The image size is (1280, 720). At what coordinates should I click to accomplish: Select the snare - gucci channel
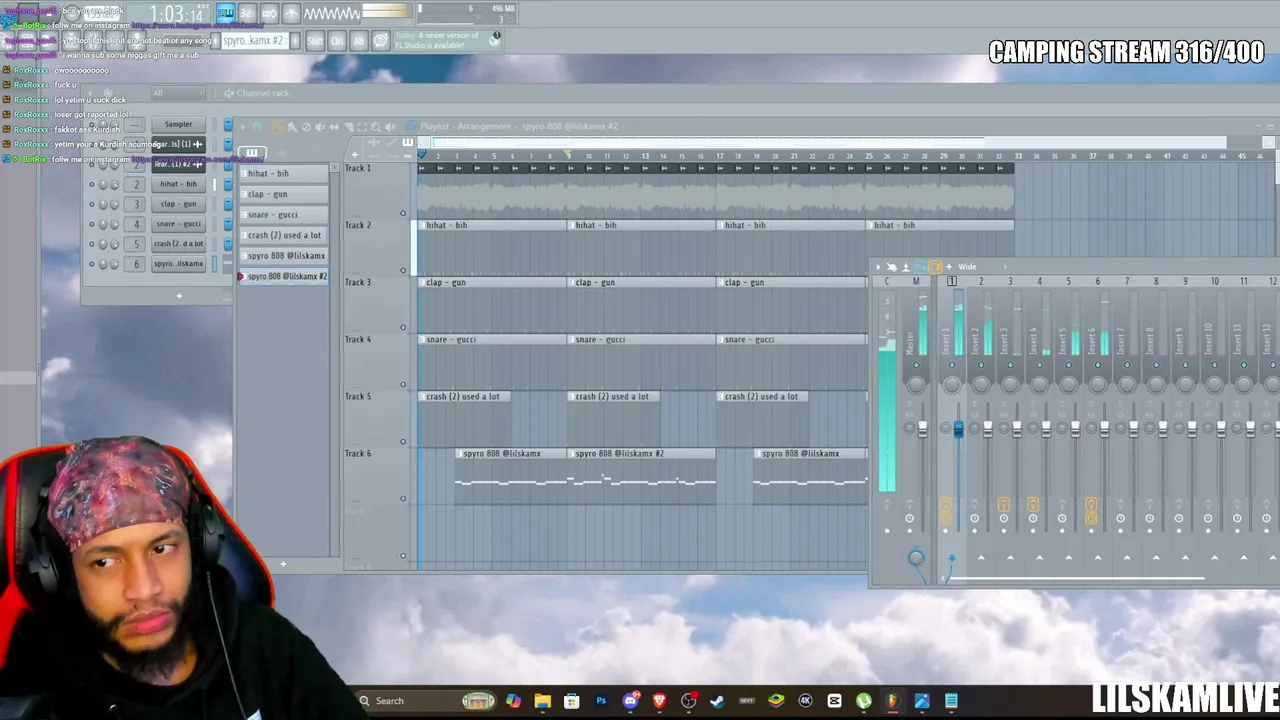(x=178, y=224)
